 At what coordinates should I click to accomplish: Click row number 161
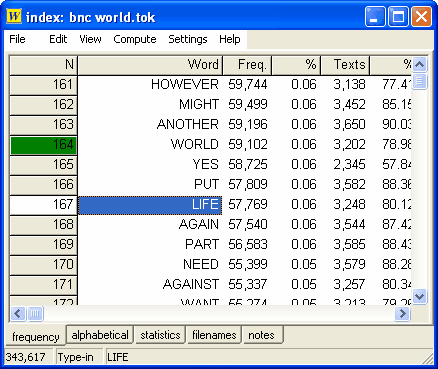[x=44, y=85]
